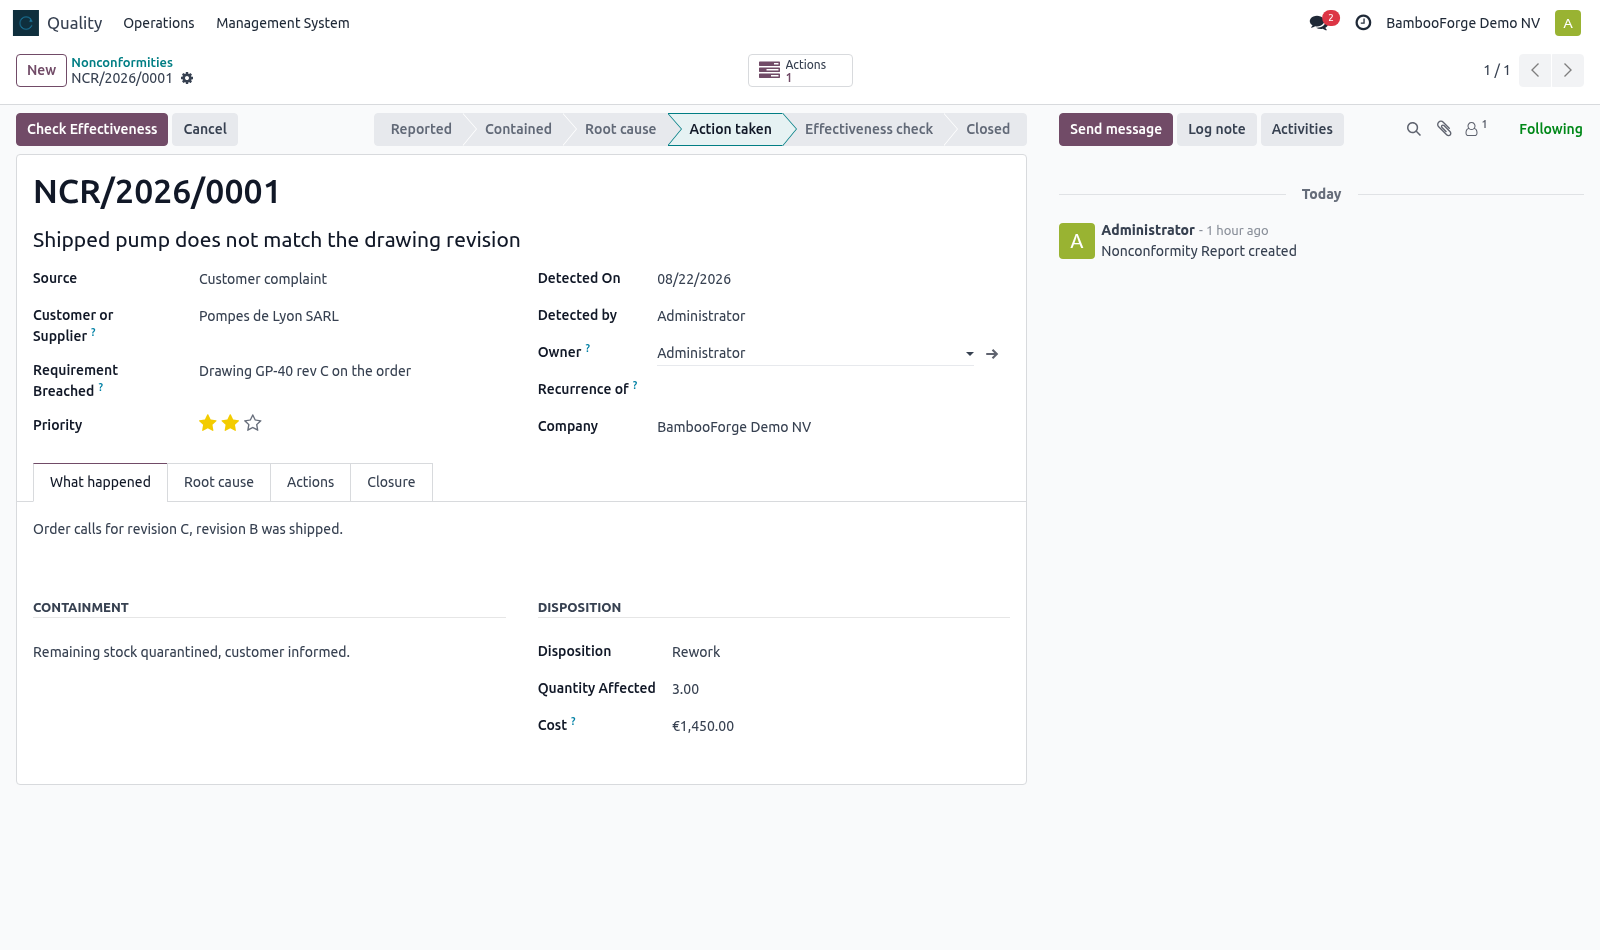Attach files using the paperclip icon

pos(1444,129)
